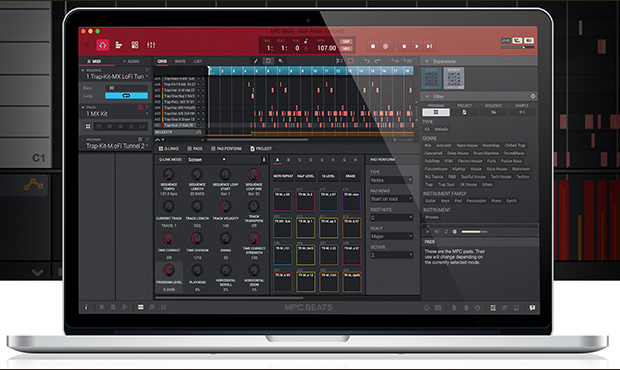Toggle Half Level
Screen dimensions: 620x370
point(306,176)
